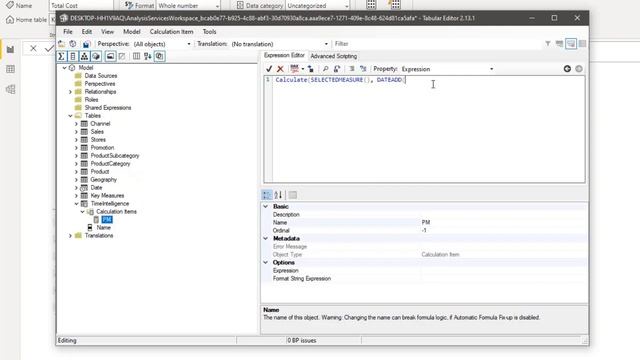Click inside the DAX expression editor
This screenshot has height=360, width=640.
click(429, 129)
